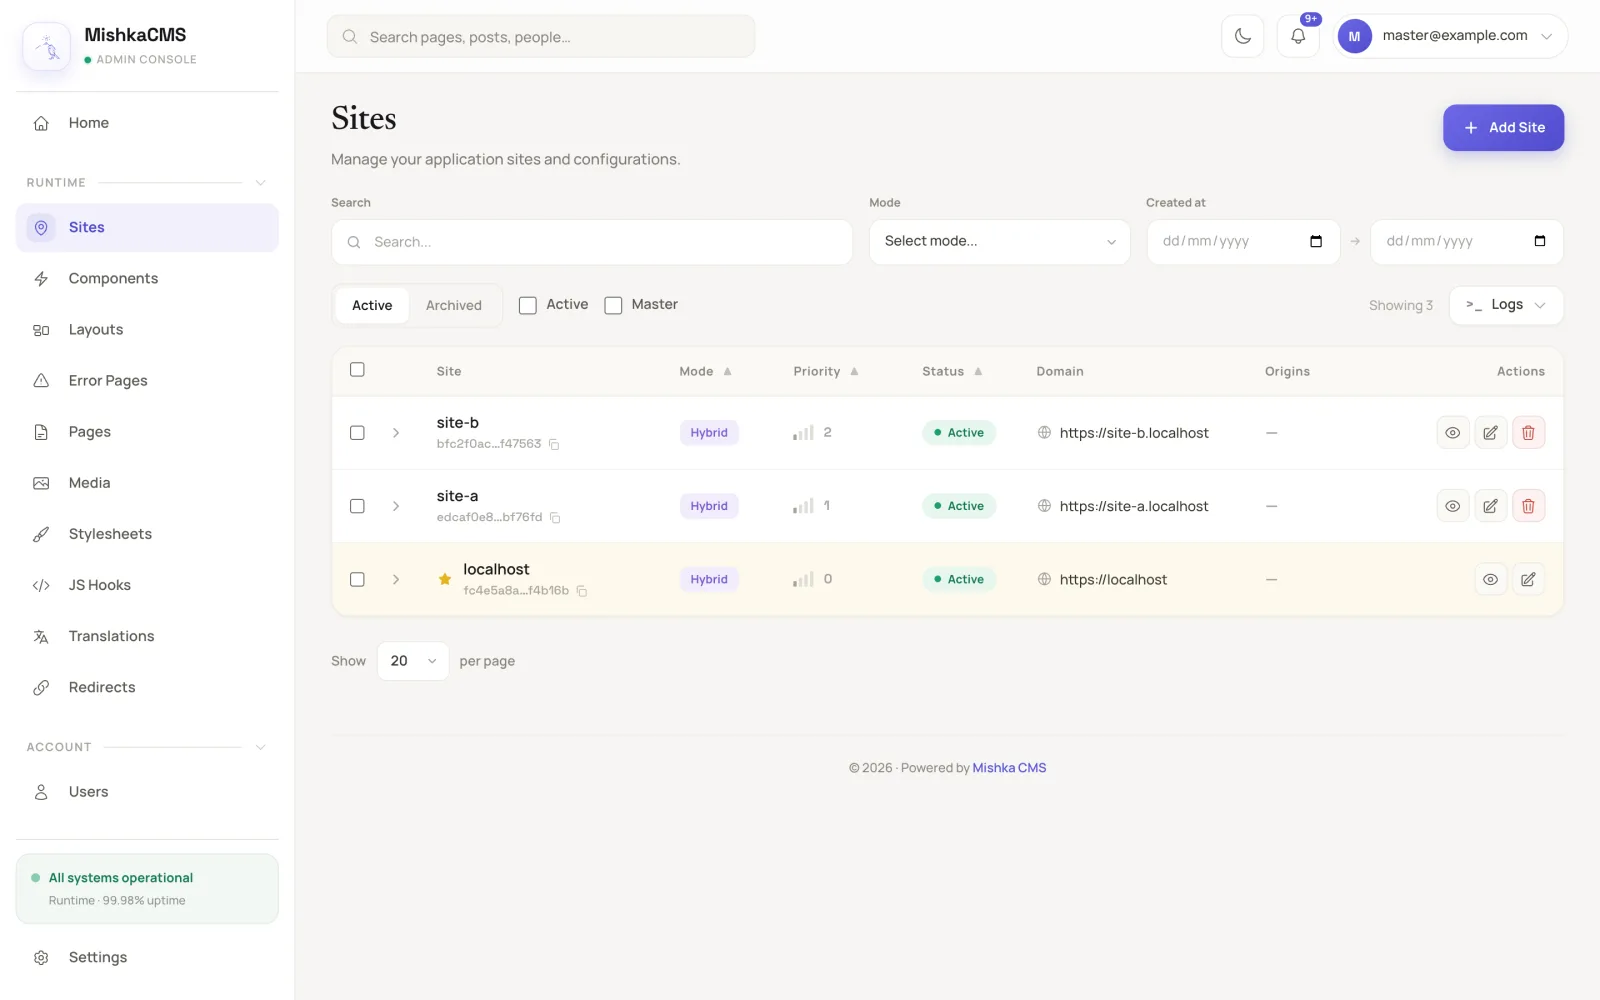Open calendar picker for end date
Image resolution: width=1600 pixels, height=1000 pixels.
coord(1540,241)
